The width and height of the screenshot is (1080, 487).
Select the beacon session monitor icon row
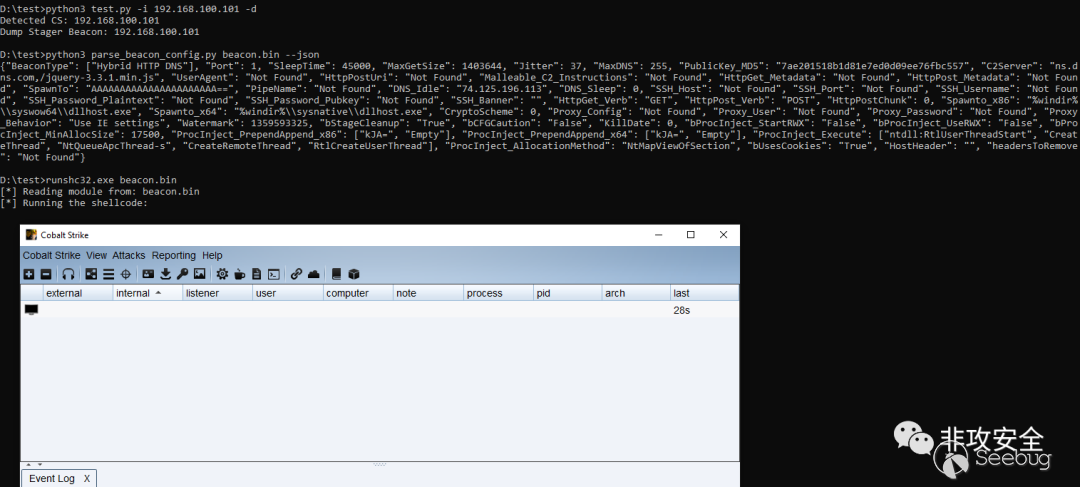coord(380,311)
